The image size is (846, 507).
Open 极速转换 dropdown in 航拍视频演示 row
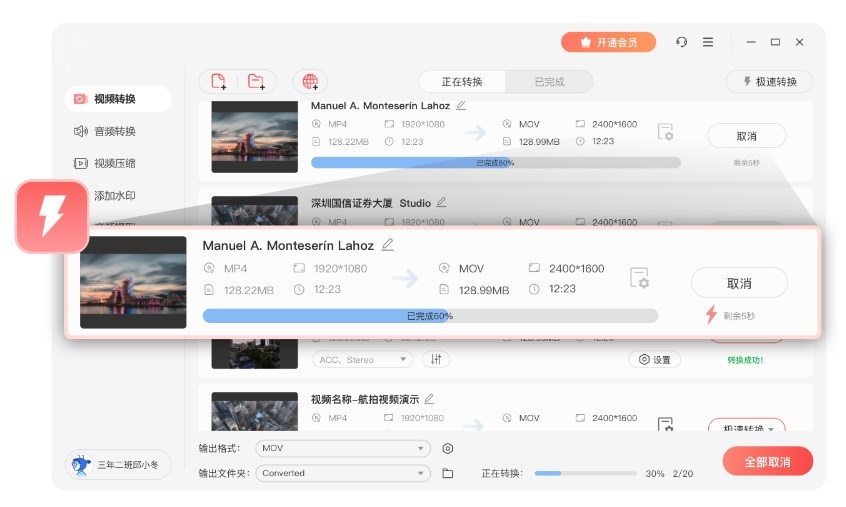[x=747, y=424]
